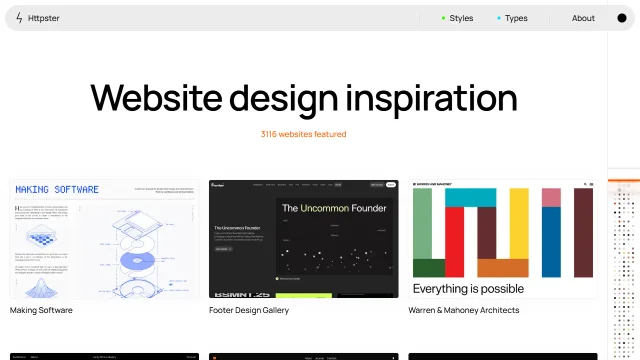
Task: Click the blue dot beside Types
Action: pyautogui.click(x=499, y=18)
